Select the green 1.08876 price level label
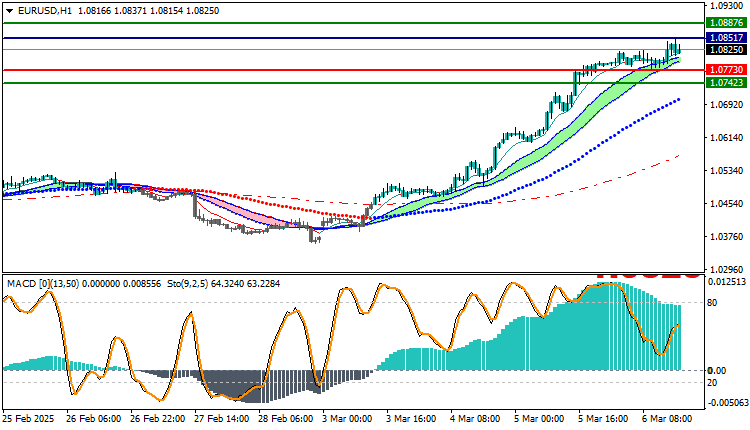This screenshot has height=430, width=750. pos(726,22)
